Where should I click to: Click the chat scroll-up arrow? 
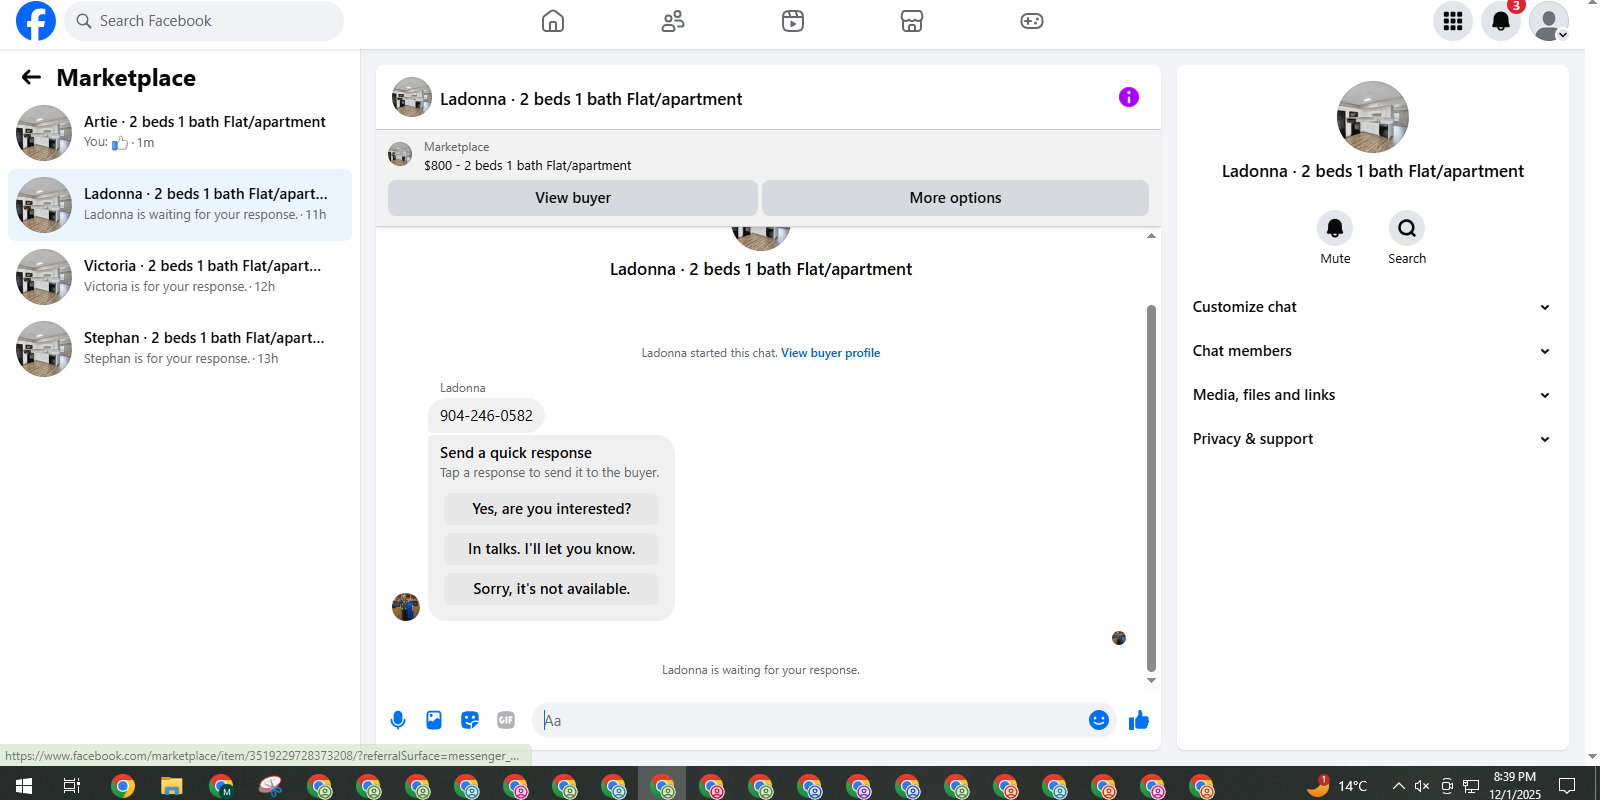click(x=1151, y=236)
